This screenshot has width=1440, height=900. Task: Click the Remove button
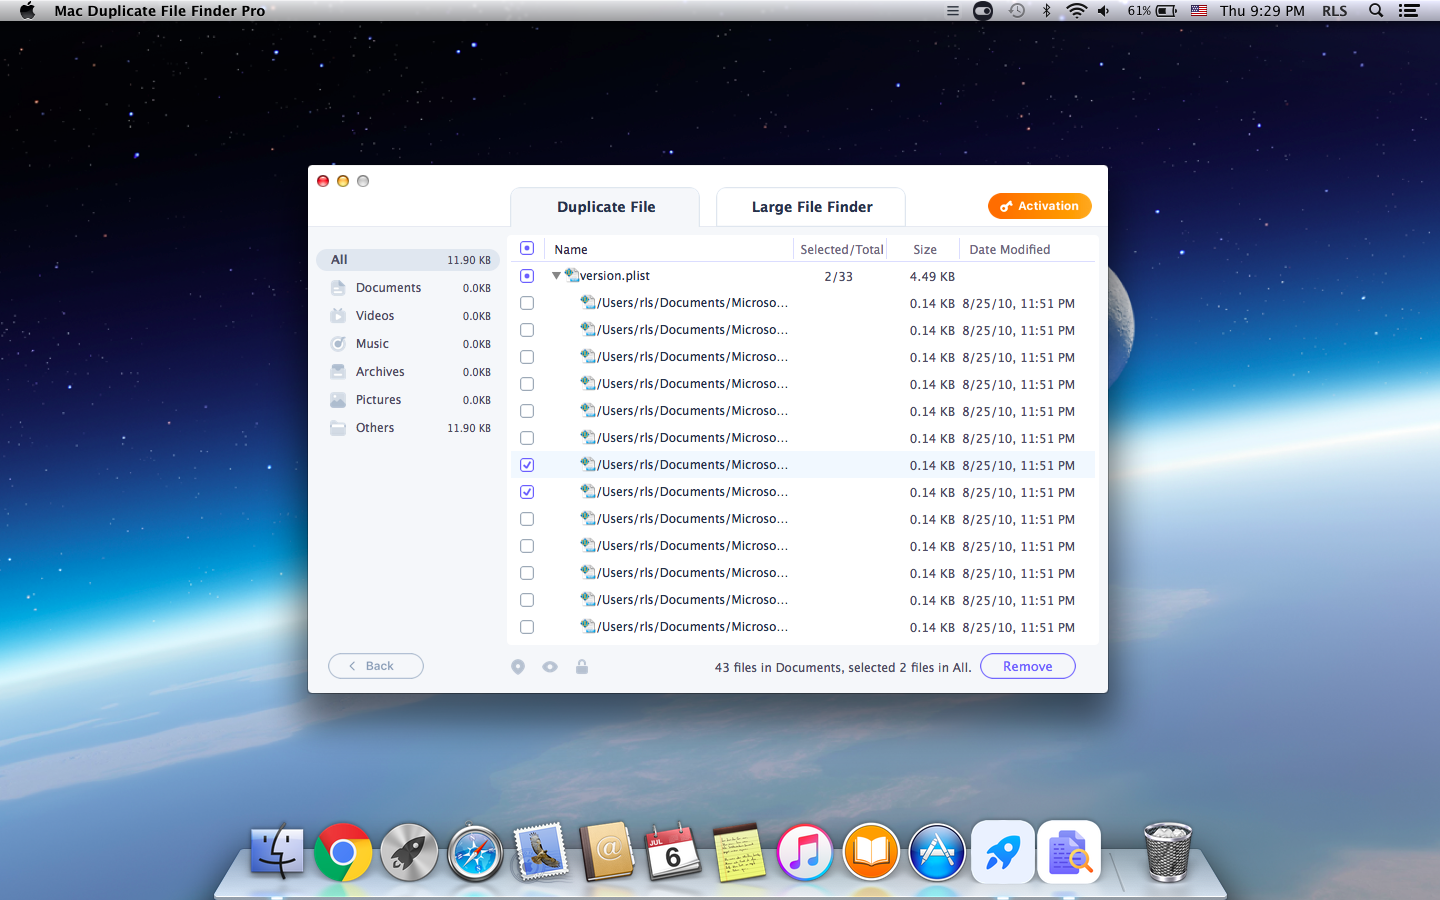point(1027,667)
